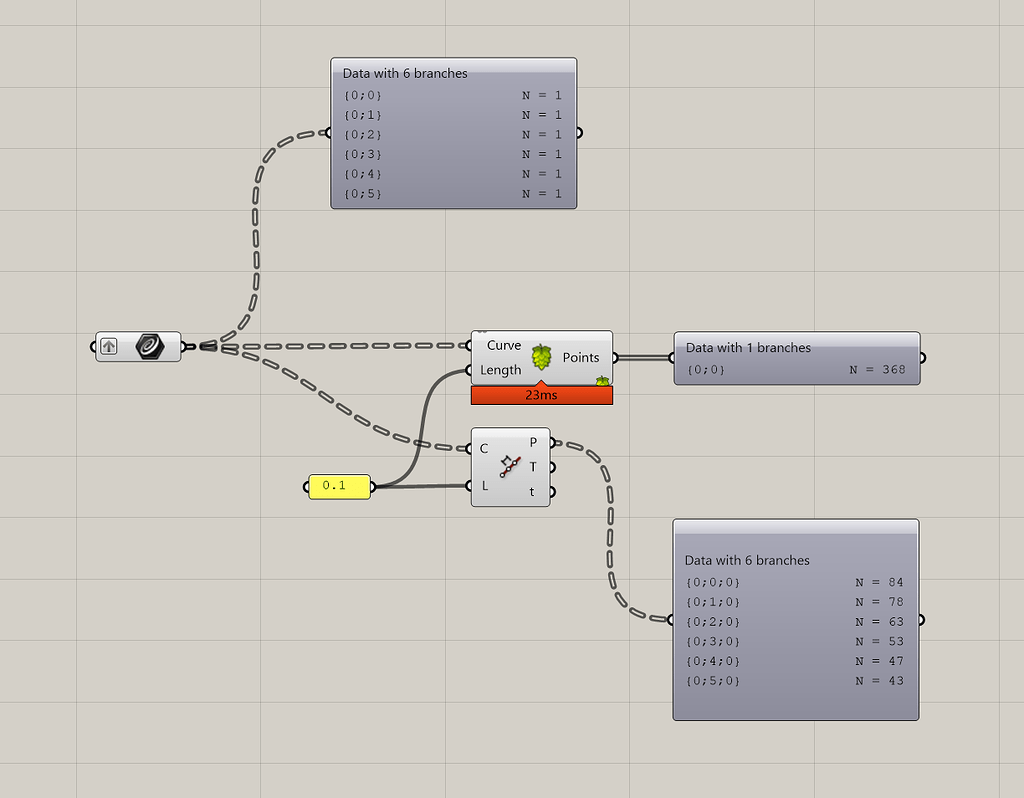
Task: Click branch {0;3;0} with N = 53
Action: click(x=795, y=641)
